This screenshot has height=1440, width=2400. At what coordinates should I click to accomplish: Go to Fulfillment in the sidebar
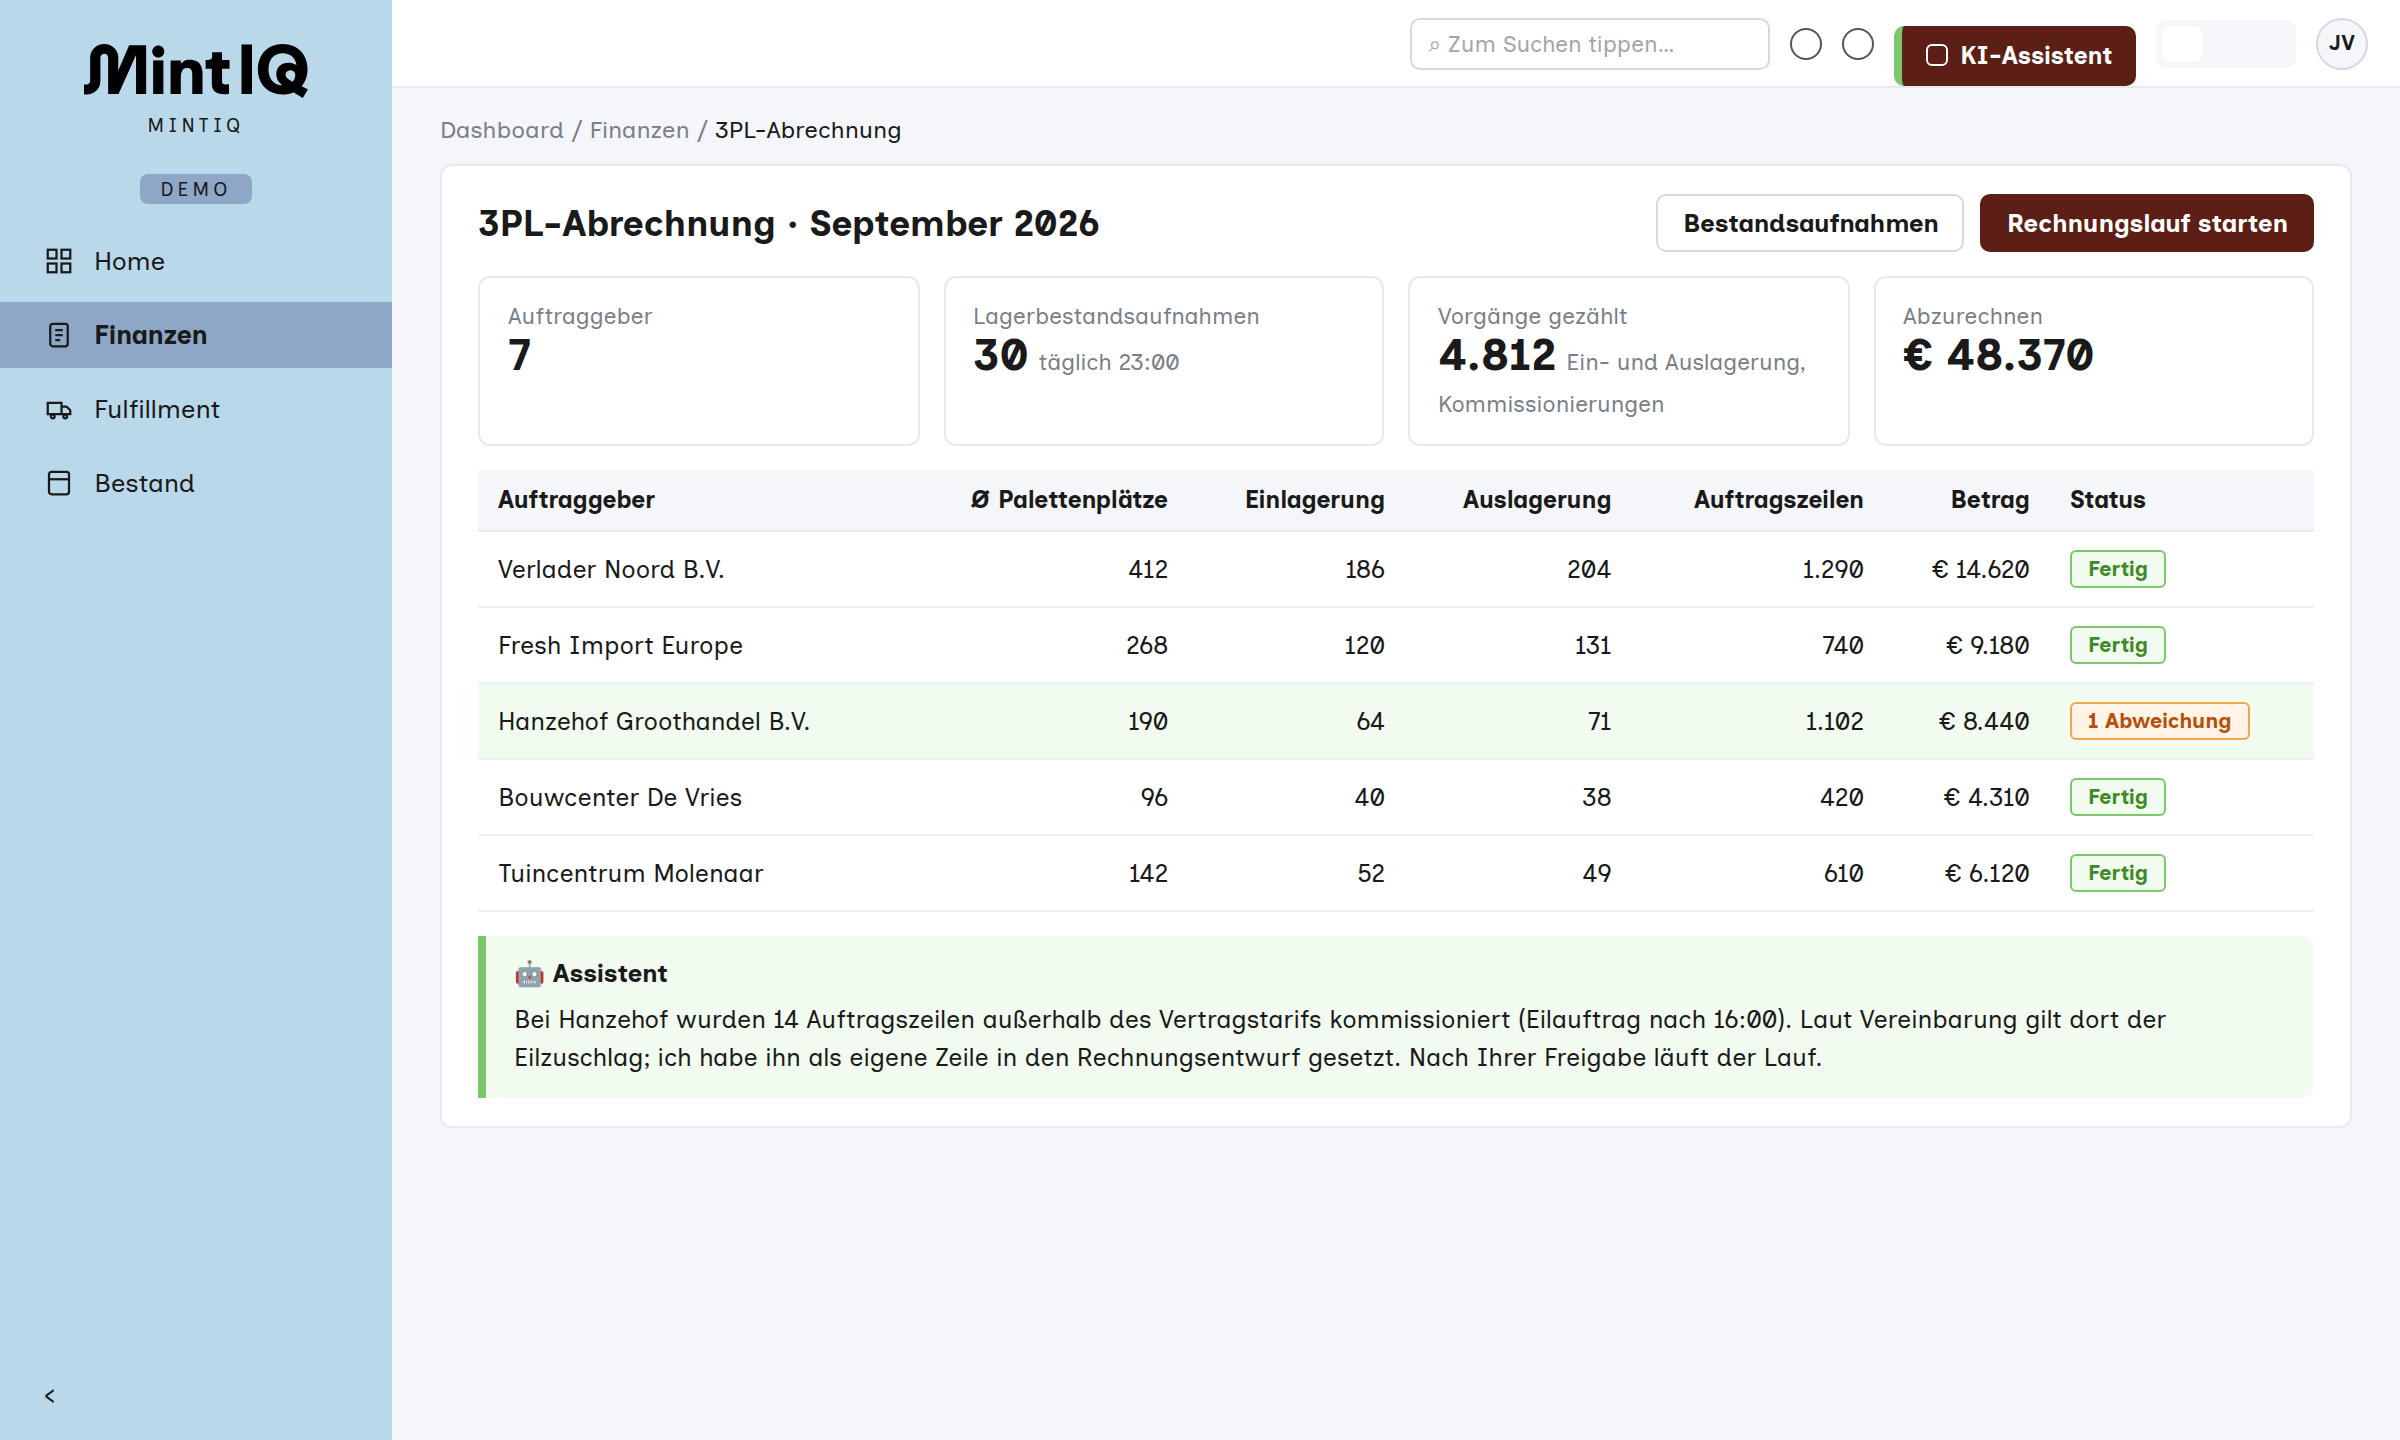pyautogui.click(x=196, y=409)
